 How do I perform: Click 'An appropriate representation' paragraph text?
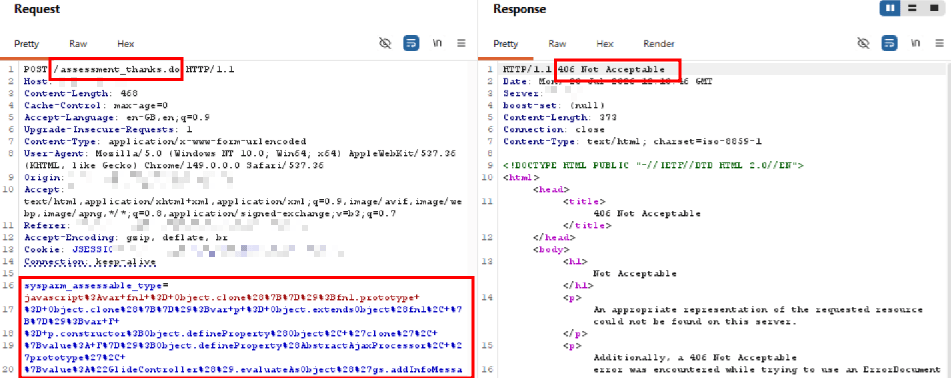tap(758, 316)
